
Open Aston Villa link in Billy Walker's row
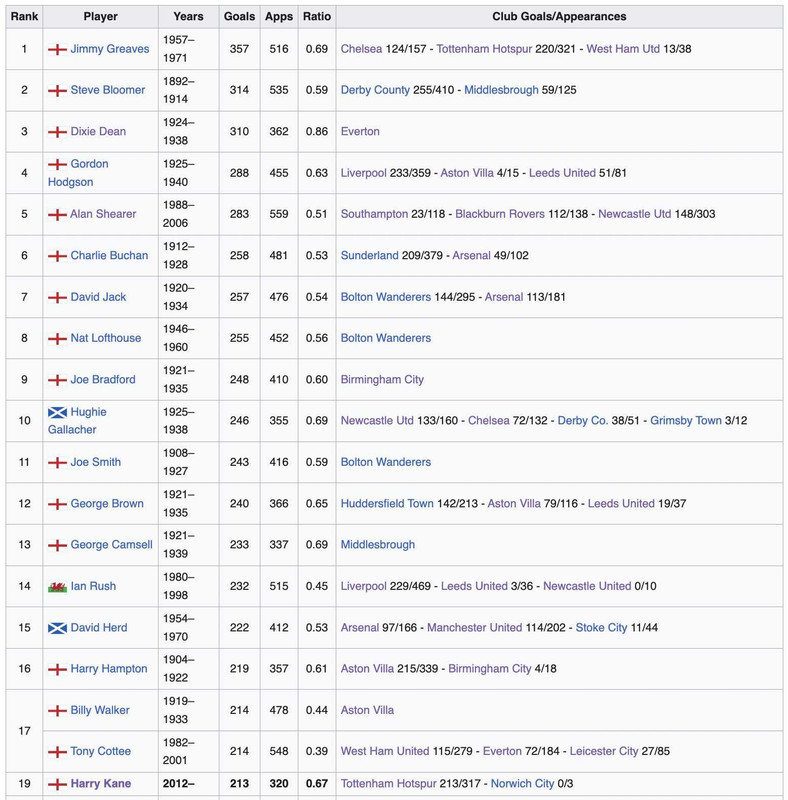[367, 710]
